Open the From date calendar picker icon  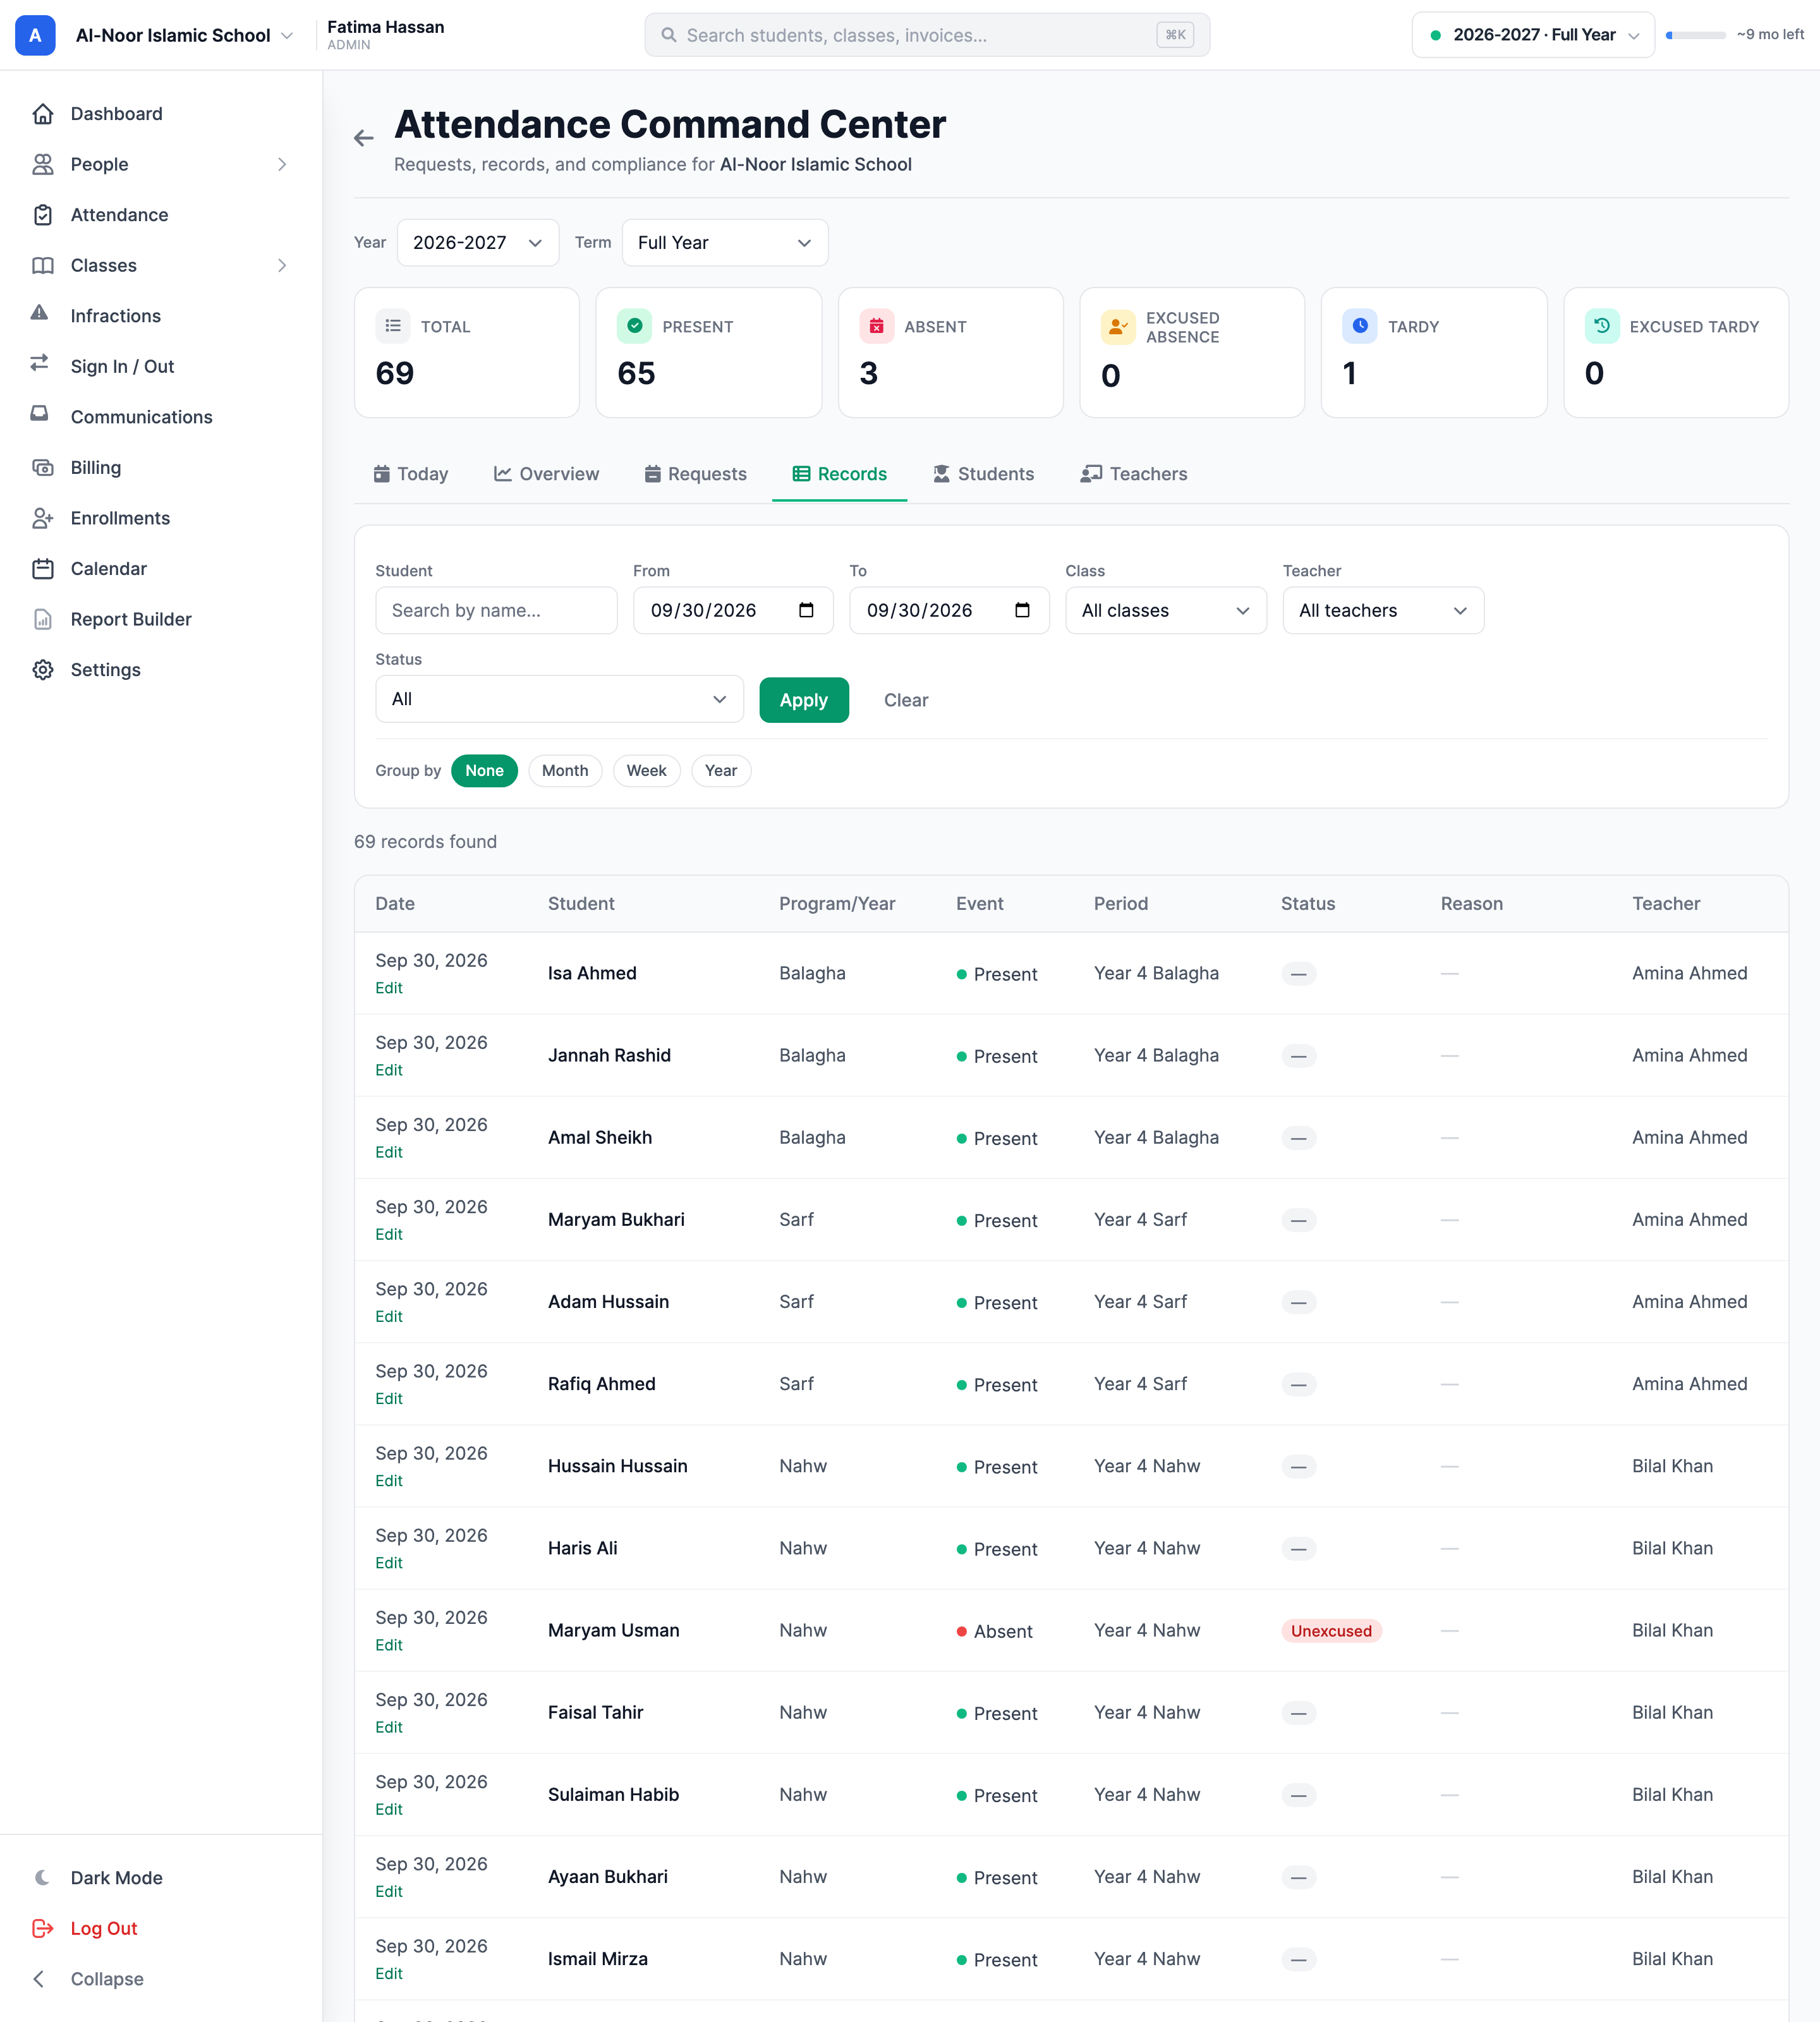(x=806, y=610)
